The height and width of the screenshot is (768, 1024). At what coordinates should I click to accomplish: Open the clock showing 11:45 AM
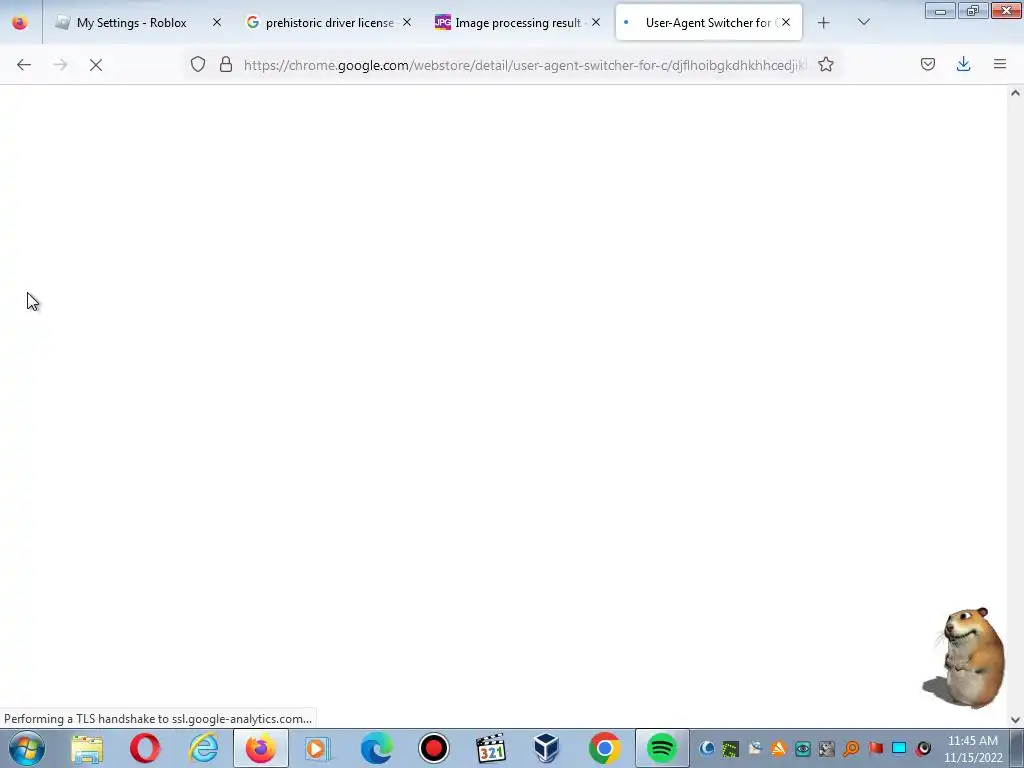972,749
